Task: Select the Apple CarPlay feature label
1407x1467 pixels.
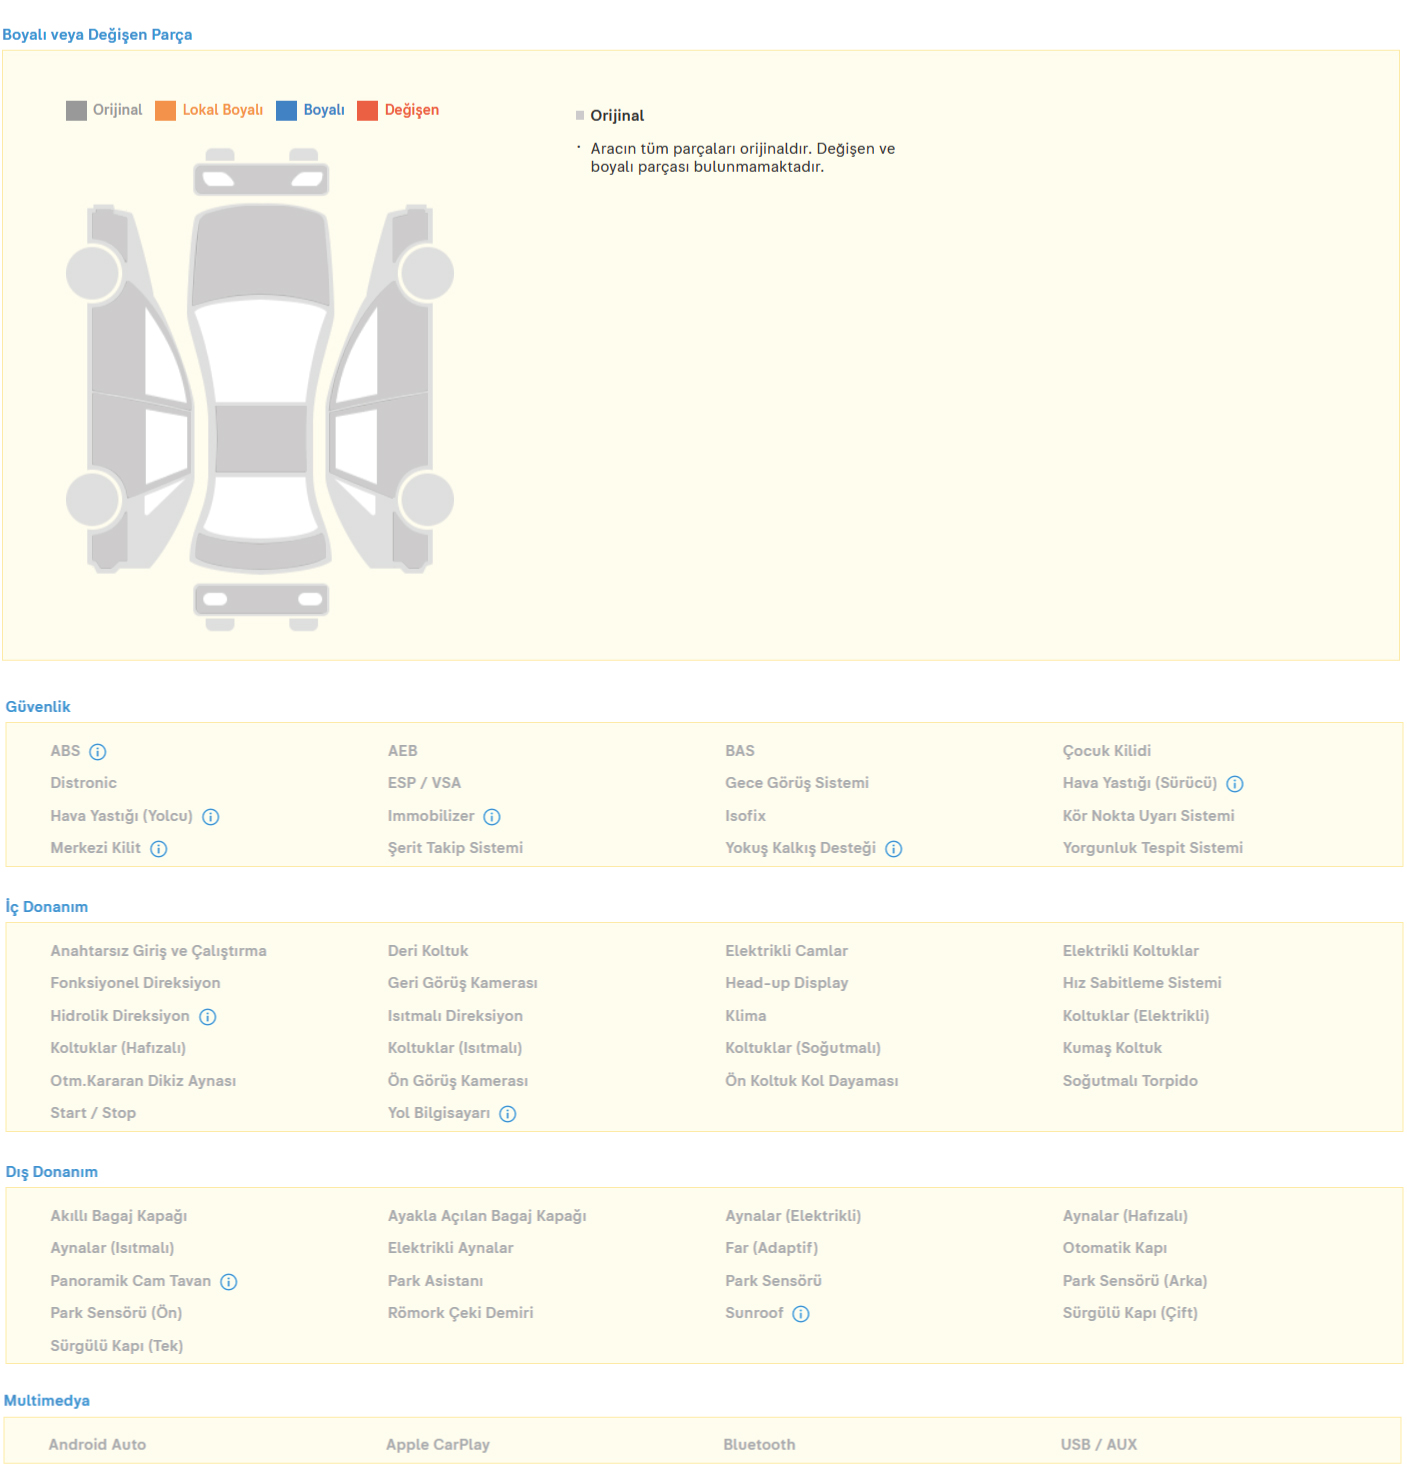Action: click(437, 1445)
